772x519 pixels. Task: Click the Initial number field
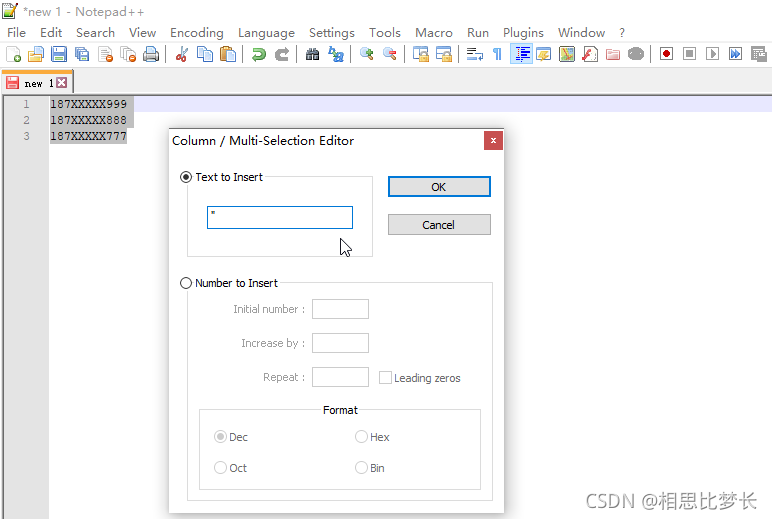click(x=340, y=309)
